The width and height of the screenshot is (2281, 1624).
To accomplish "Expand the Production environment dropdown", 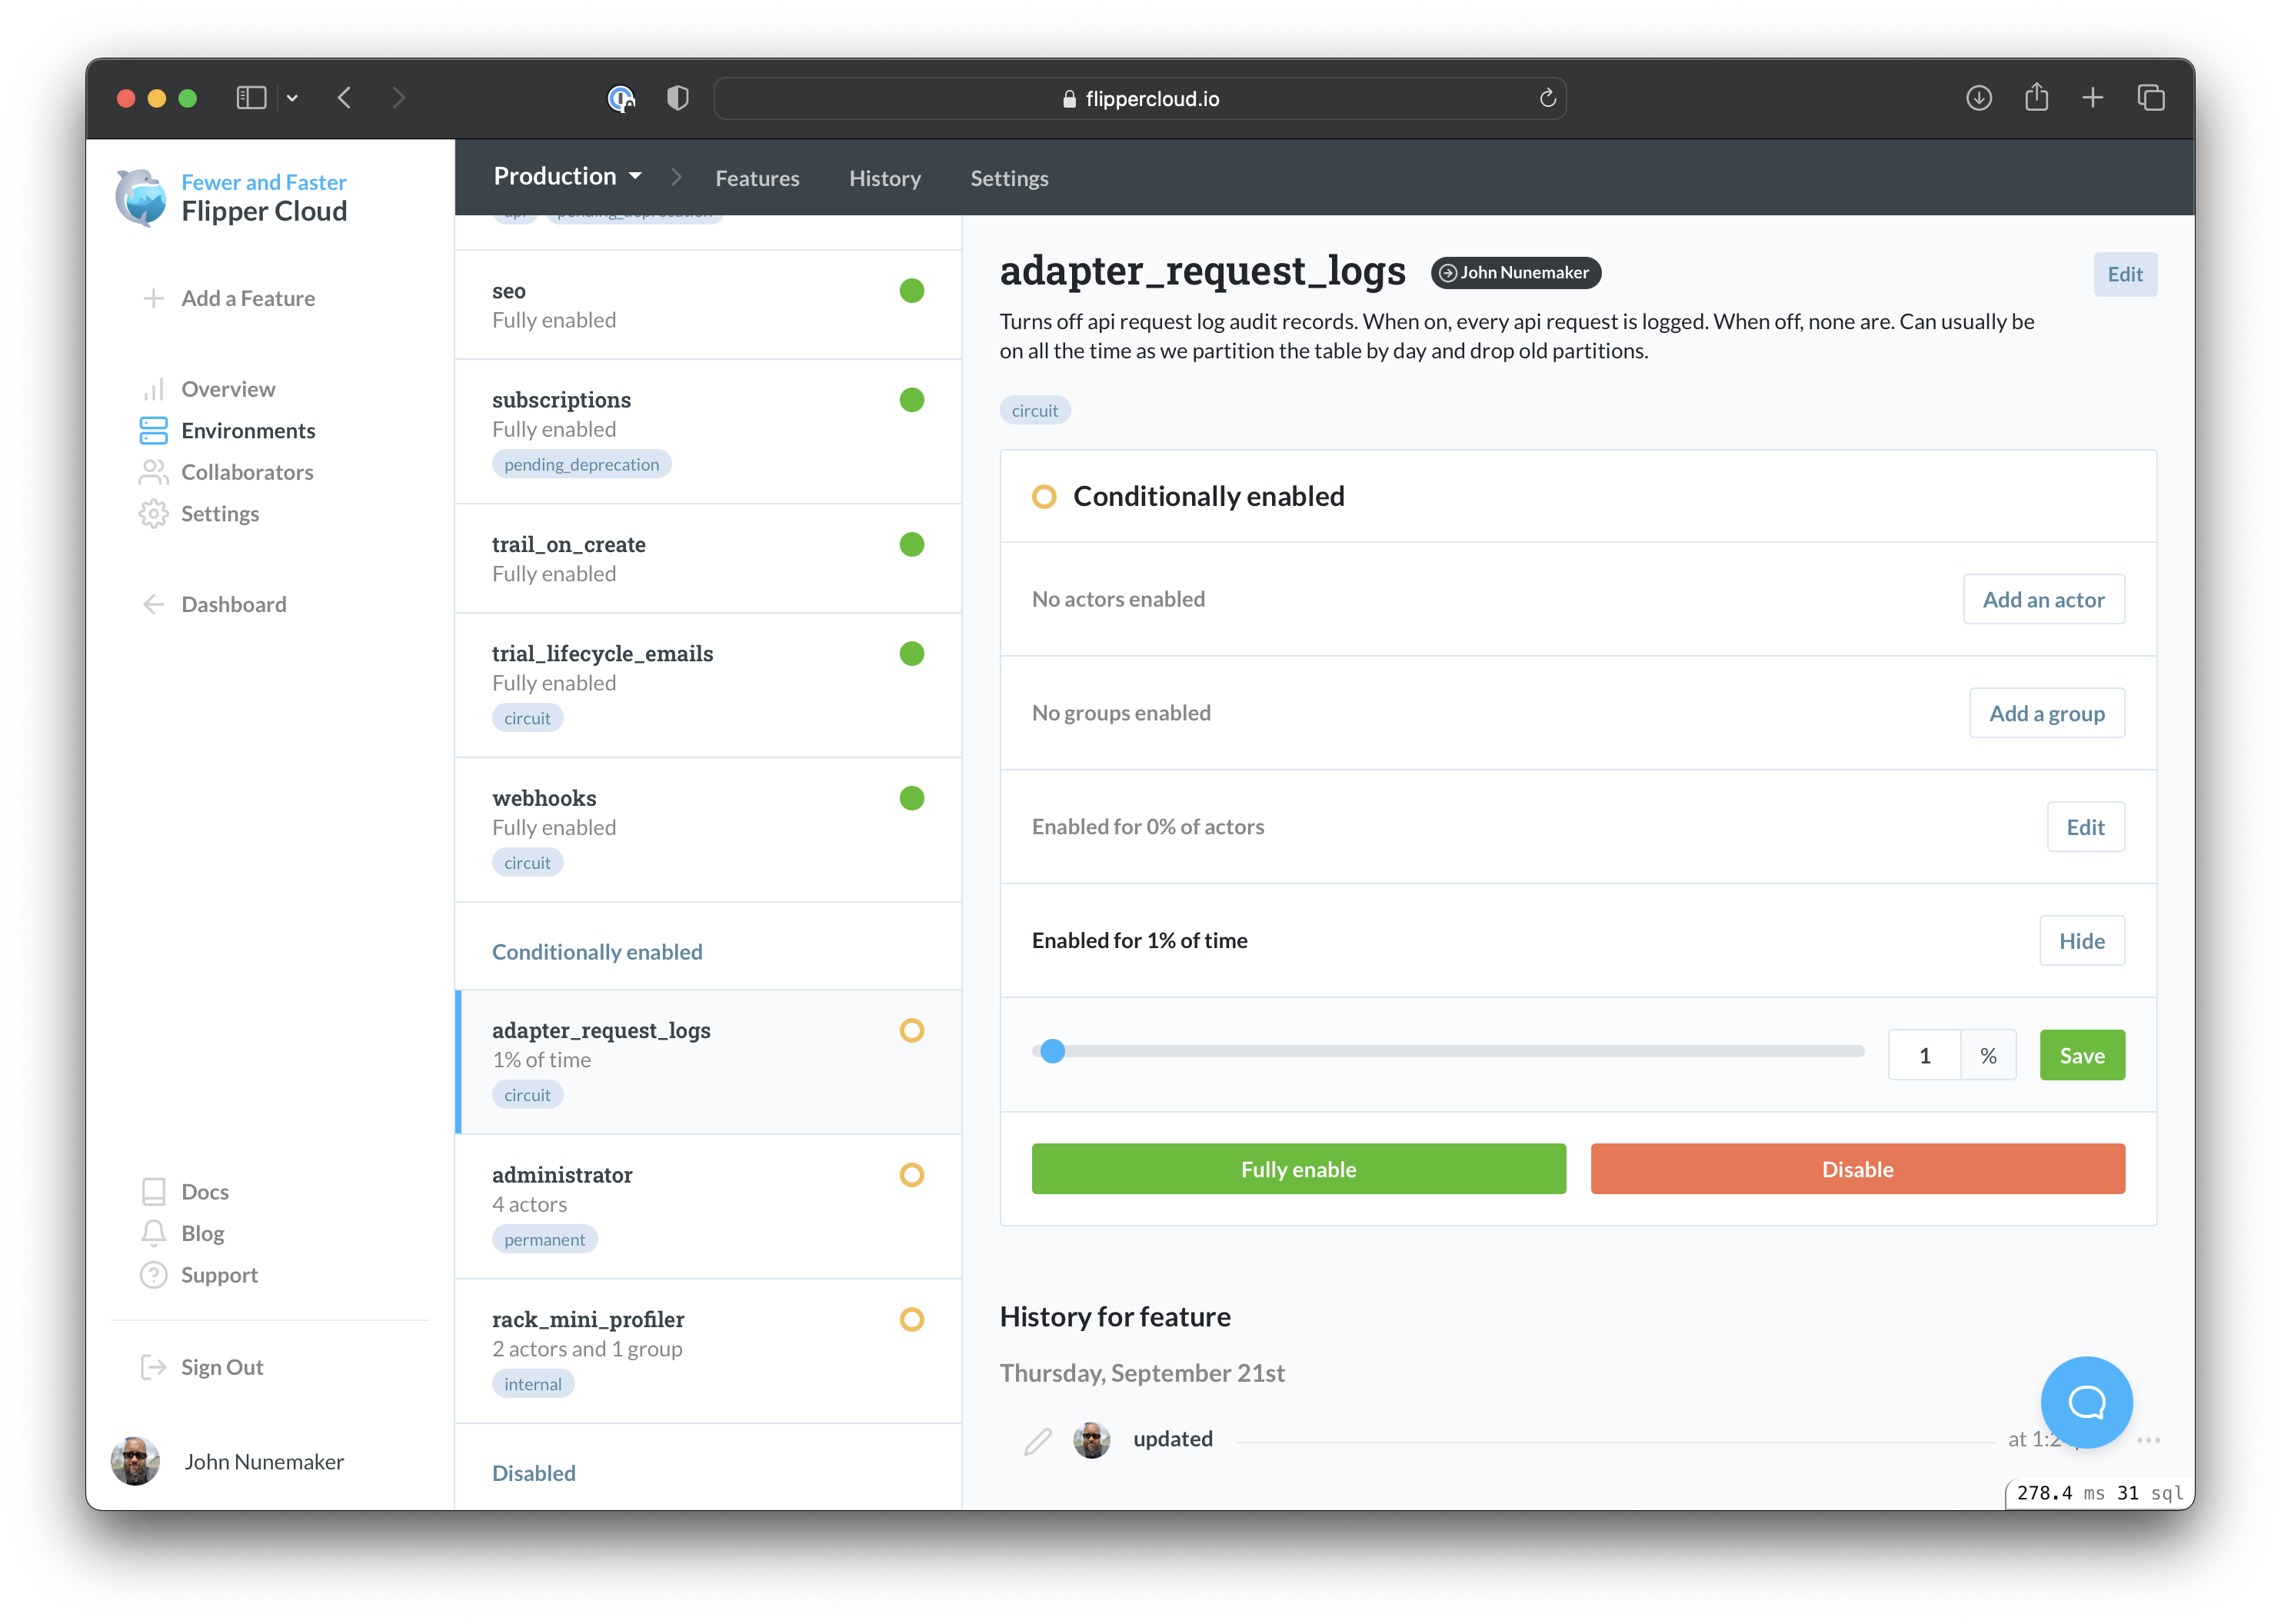I will (566, 176).
